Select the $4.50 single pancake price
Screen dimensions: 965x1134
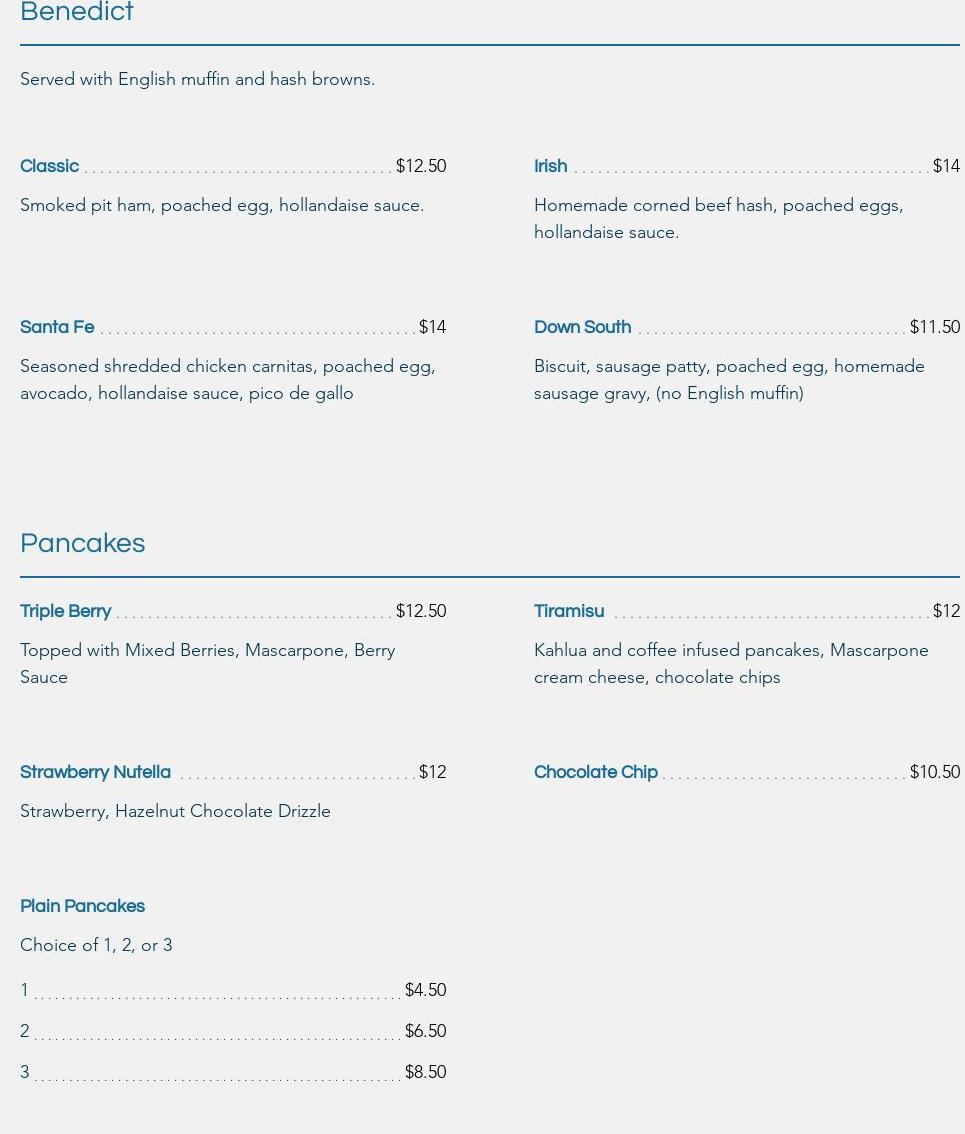pos(425,990)
